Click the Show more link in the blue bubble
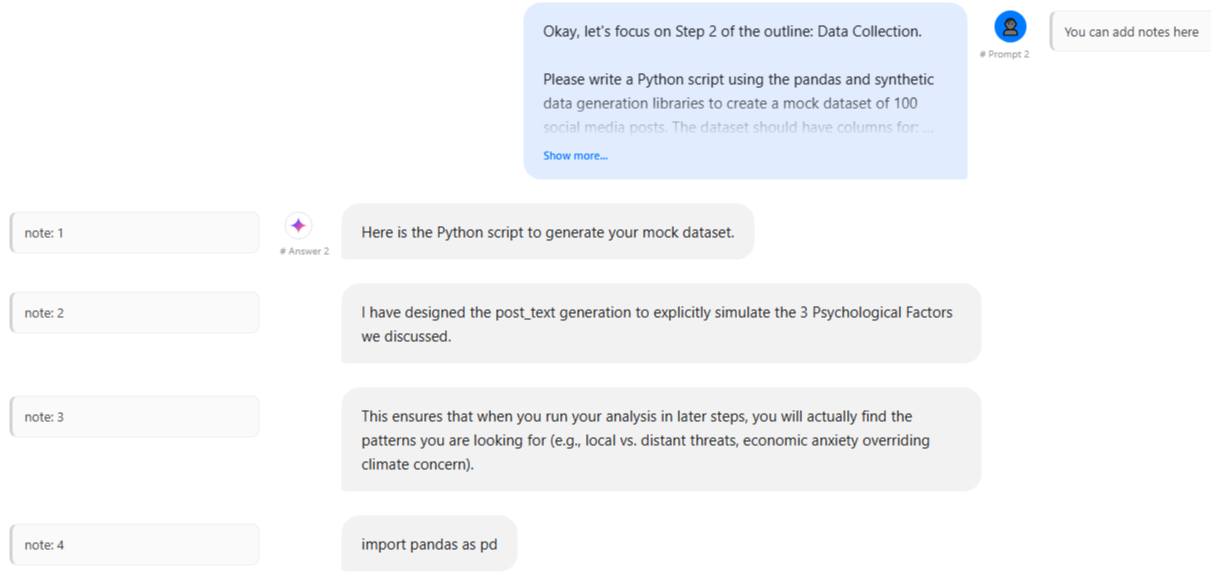 [575, 155]
